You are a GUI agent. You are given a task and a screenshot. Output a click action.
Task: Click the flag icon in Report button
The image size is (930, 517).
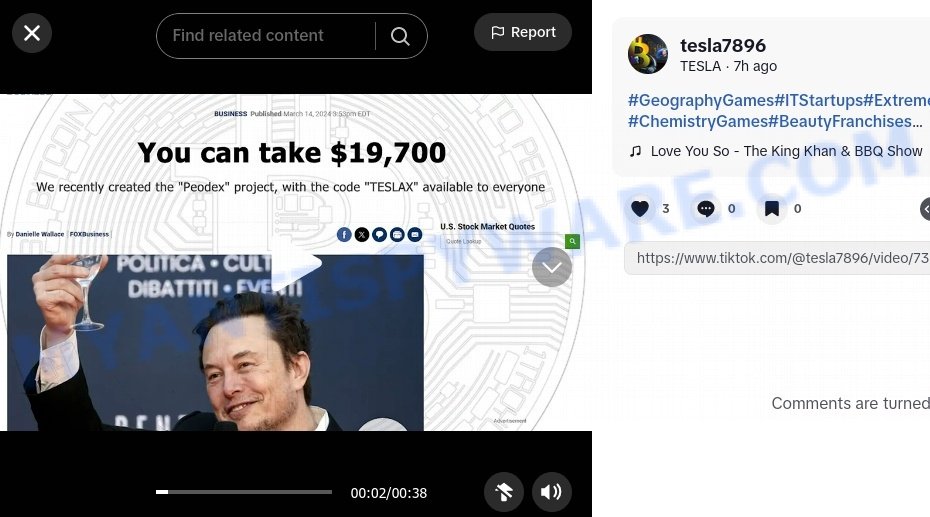pyautogui.click(x=498, y=32)
